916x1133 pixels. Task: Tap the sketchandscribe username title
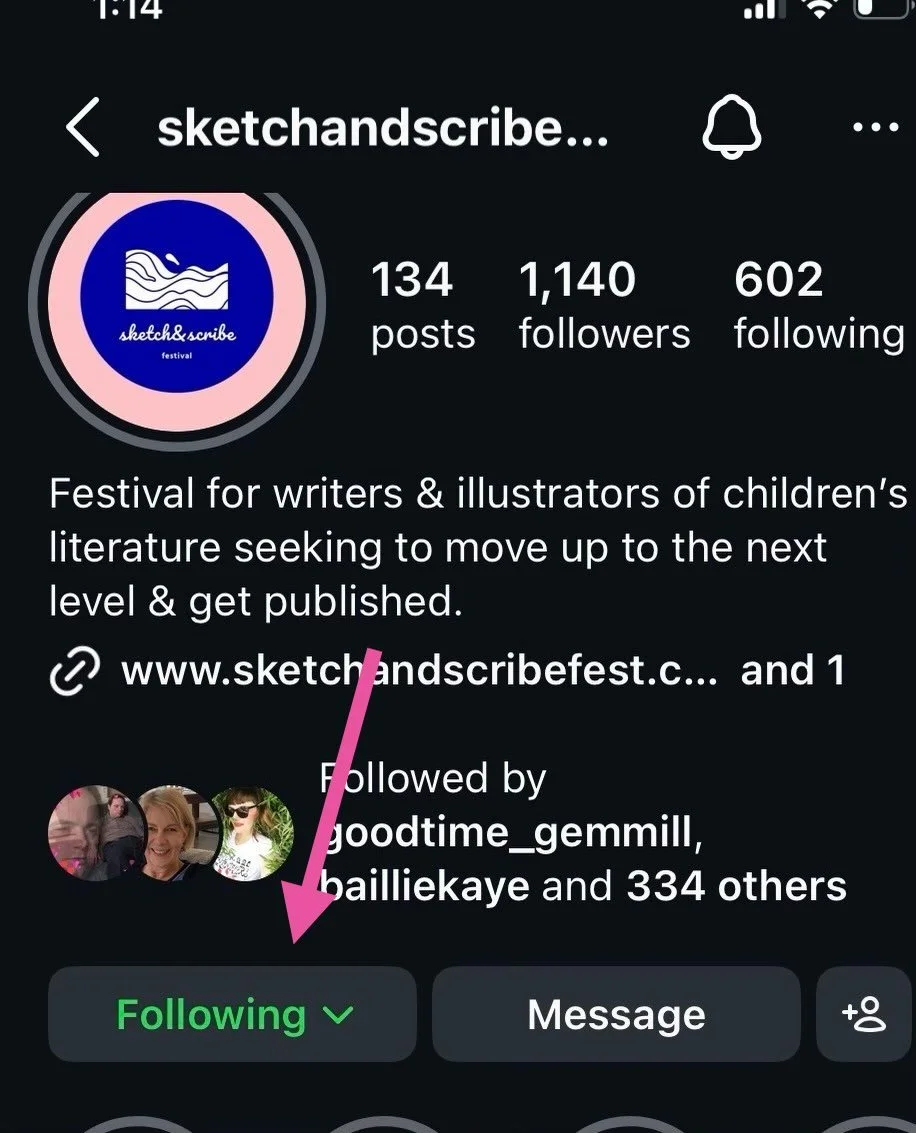tap(383, 128)
